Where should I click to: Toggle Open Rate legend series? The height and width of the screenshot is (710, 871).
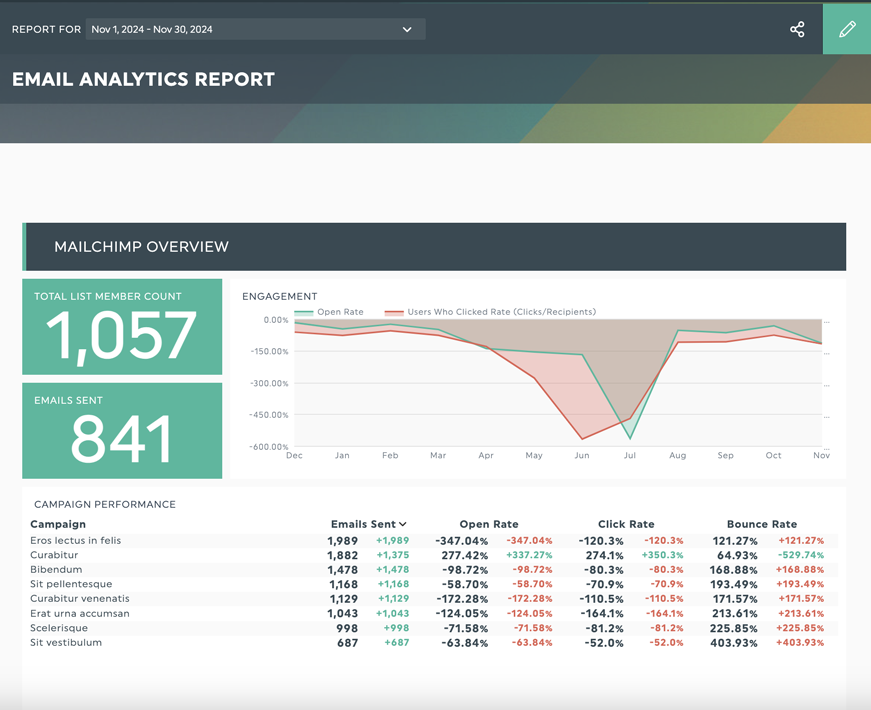coord(340,312)
